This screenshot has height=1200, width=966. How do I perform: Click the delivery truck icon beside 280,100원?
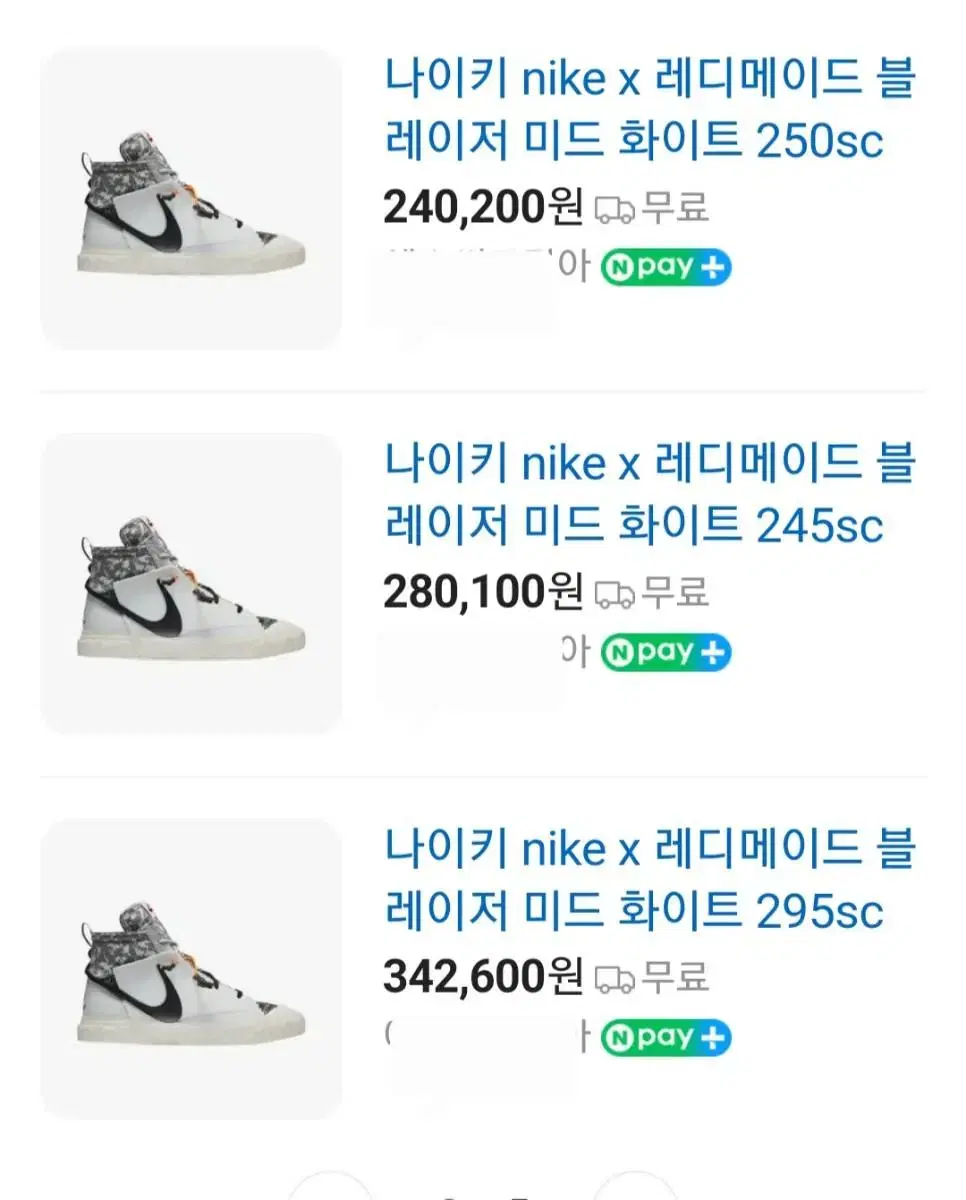[614, 594]
